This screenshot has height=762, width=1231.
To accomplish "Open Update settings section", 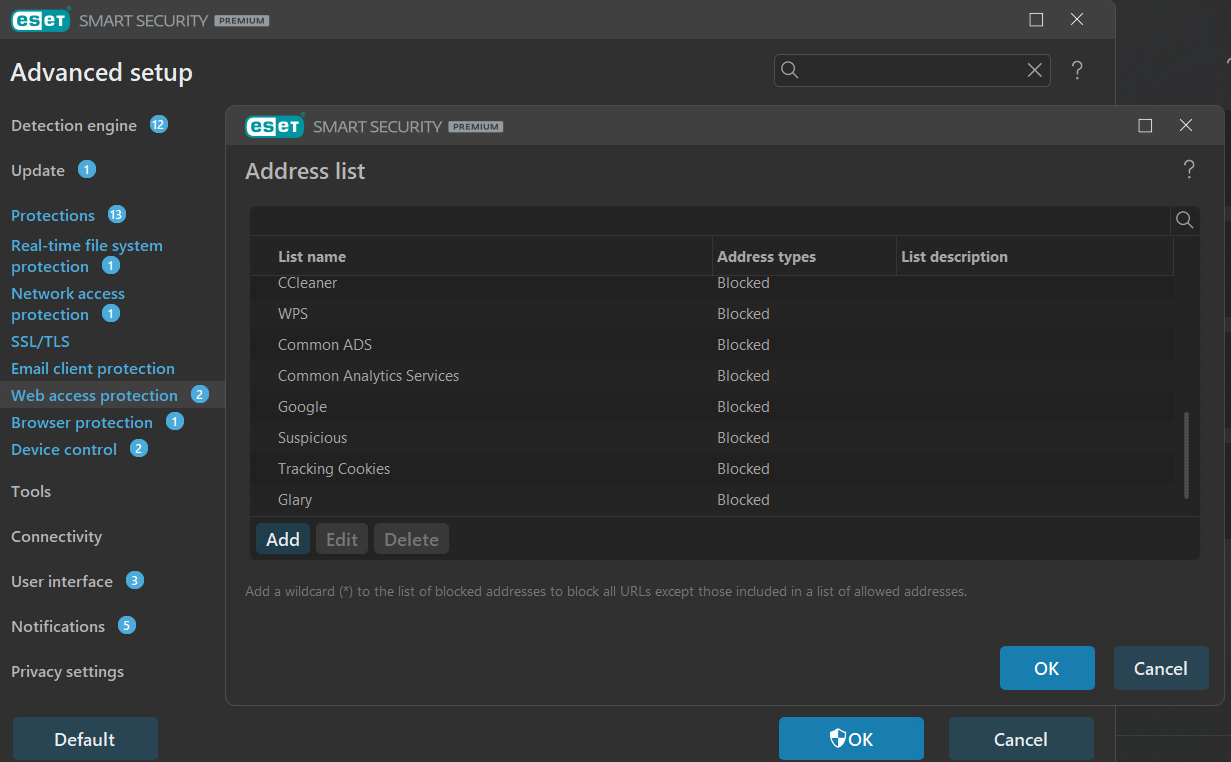I will tap(38, 171).
